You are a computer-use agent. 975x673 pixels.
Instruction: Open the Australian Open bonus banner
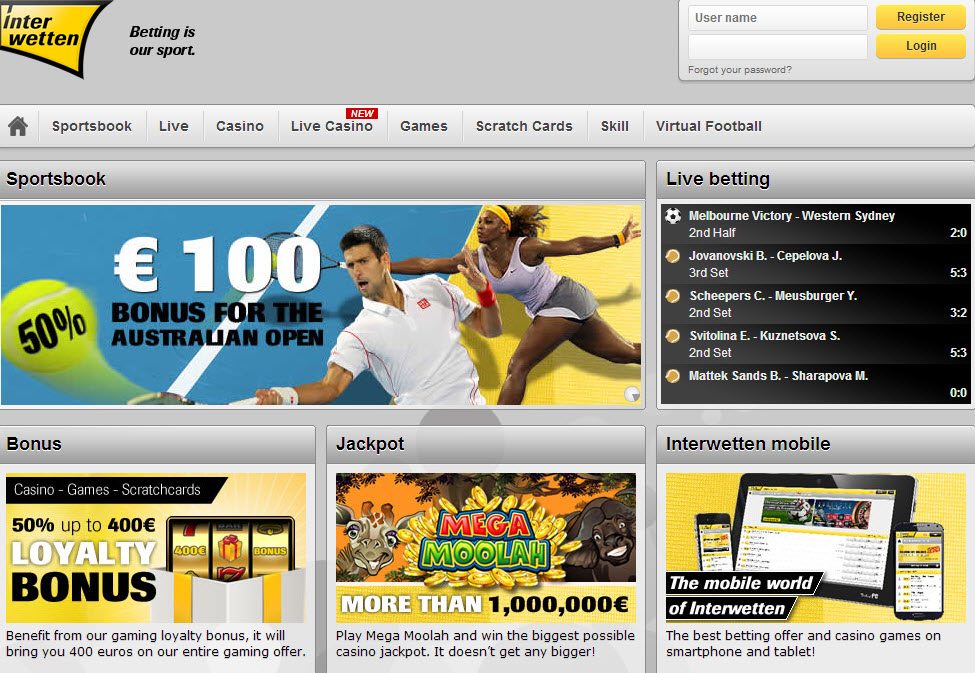321,305
